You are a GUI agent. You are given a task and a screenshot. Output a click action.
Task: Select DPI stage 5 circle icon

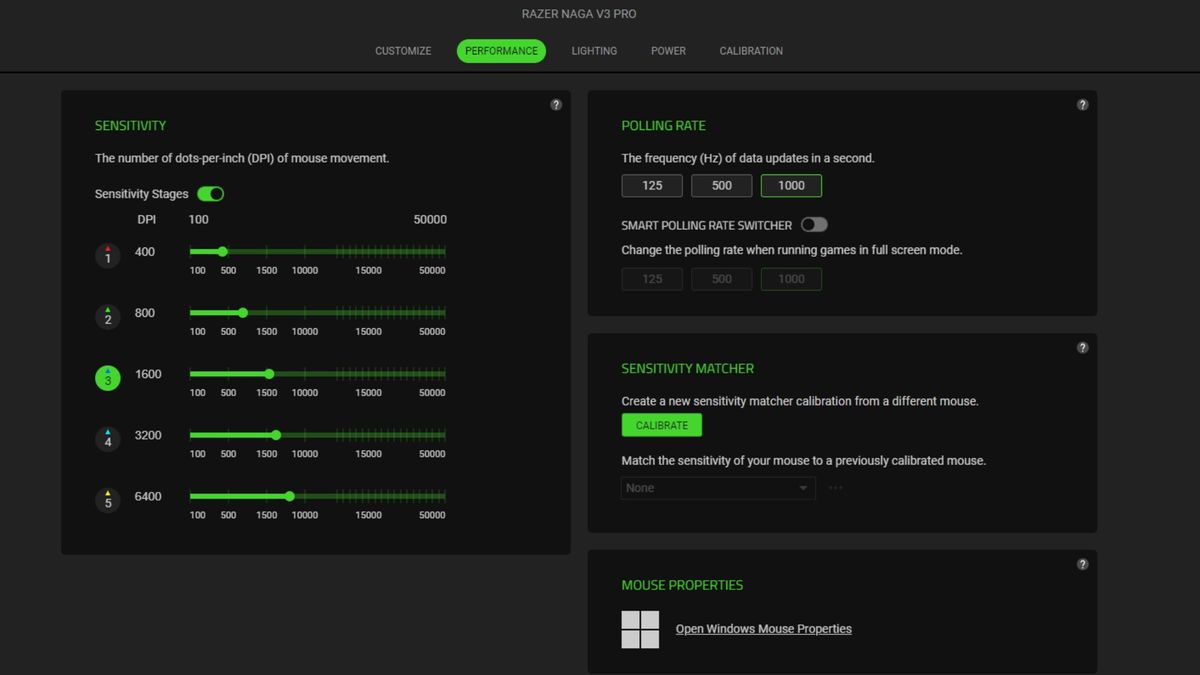[x=108, y=500]
